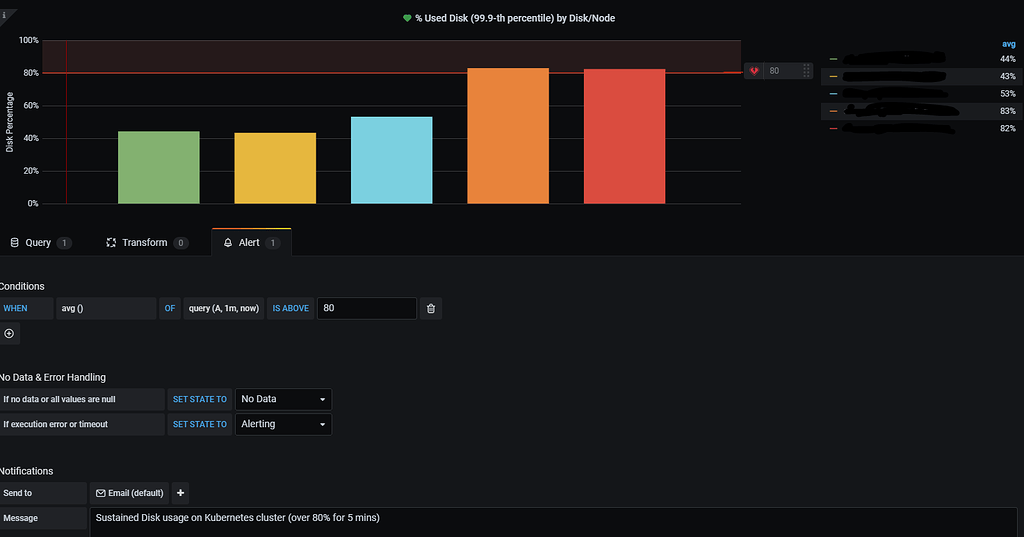
Task: Click the green heart alert status icon
Action: point(407,18)
